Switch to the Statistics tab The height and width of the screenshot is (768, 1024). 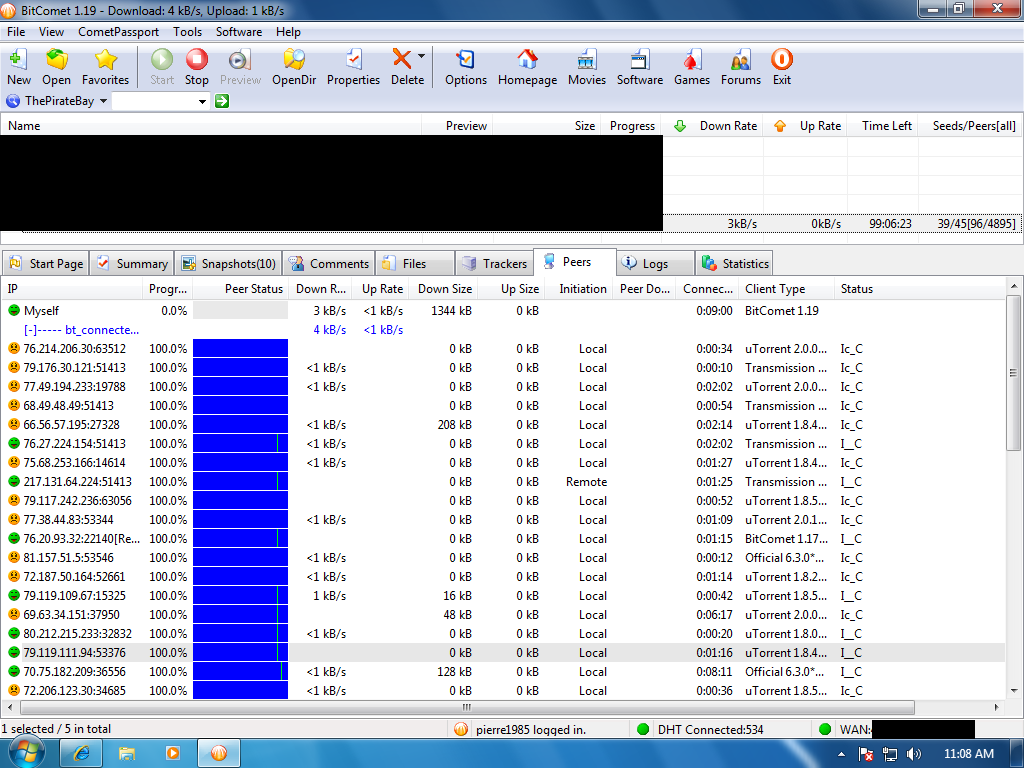tap(734, 263)
